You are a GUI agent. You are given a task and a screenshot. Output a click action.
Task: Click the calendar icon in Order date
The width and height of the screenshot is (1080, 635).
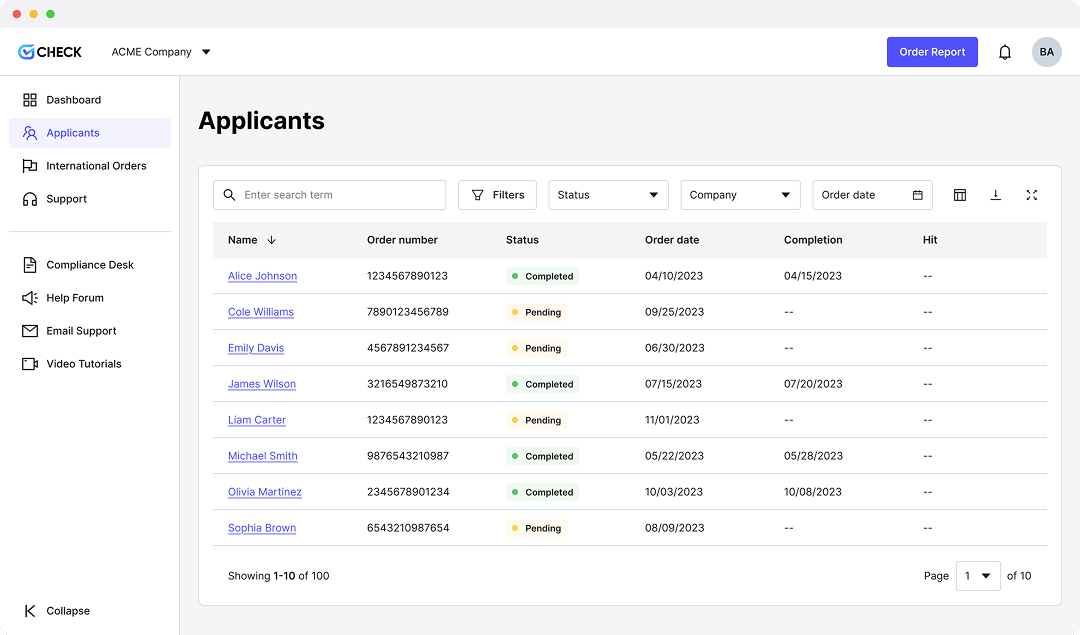917,195
